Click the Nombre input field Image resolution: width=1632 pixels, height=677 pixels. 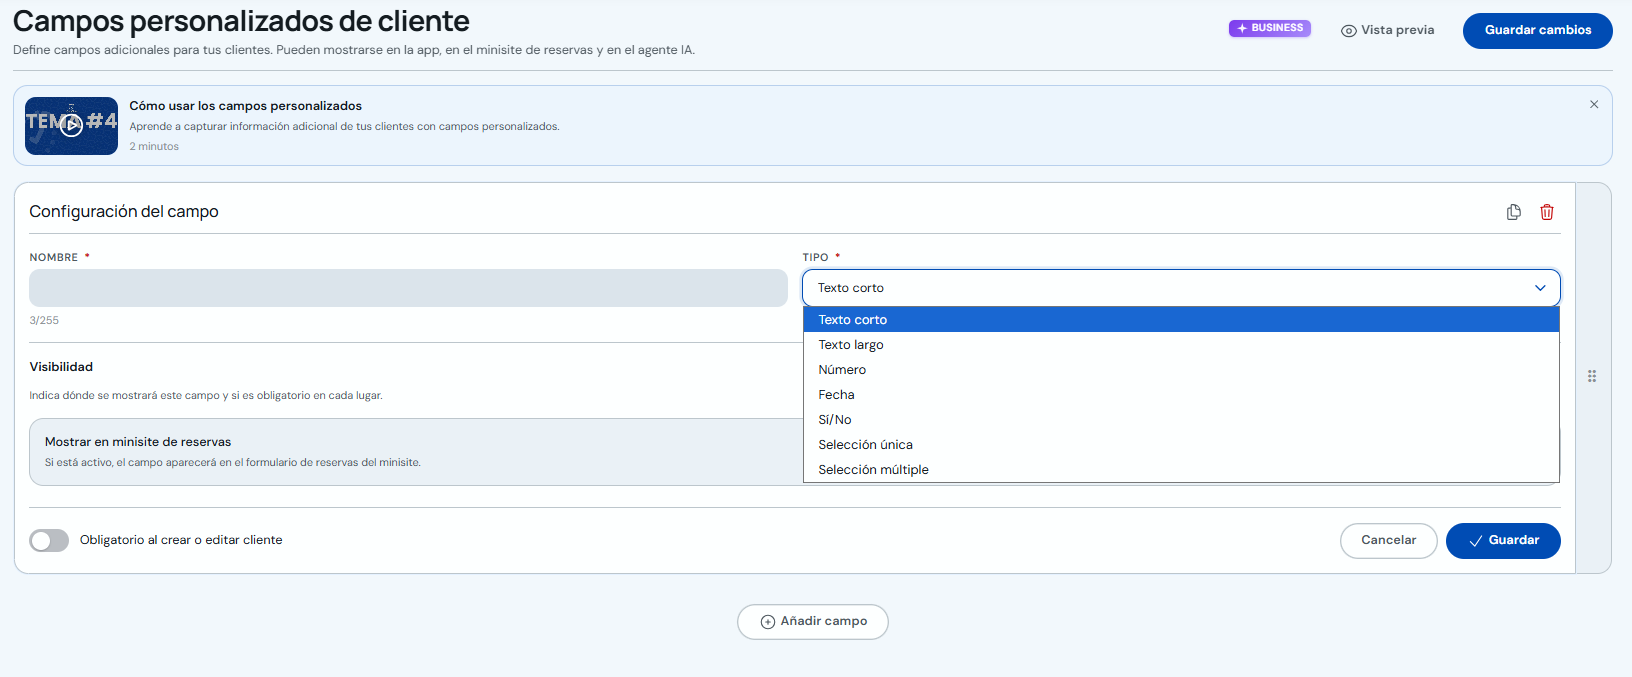(408, 288)
